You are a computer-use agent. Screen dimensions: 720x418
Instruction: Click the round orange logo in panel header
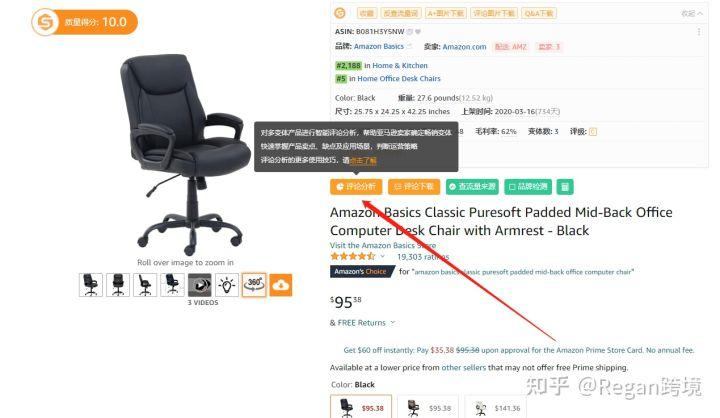click(340, 13)
